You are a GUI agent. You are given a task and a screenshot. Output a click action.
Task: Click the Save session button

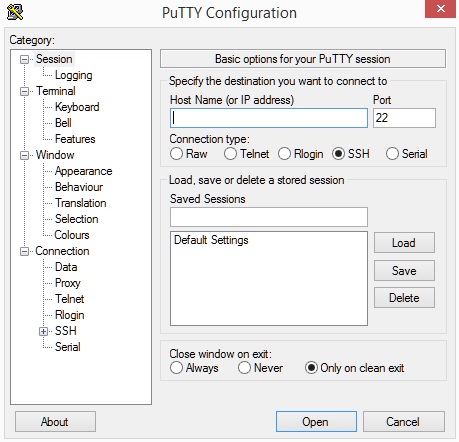point(404,271)
